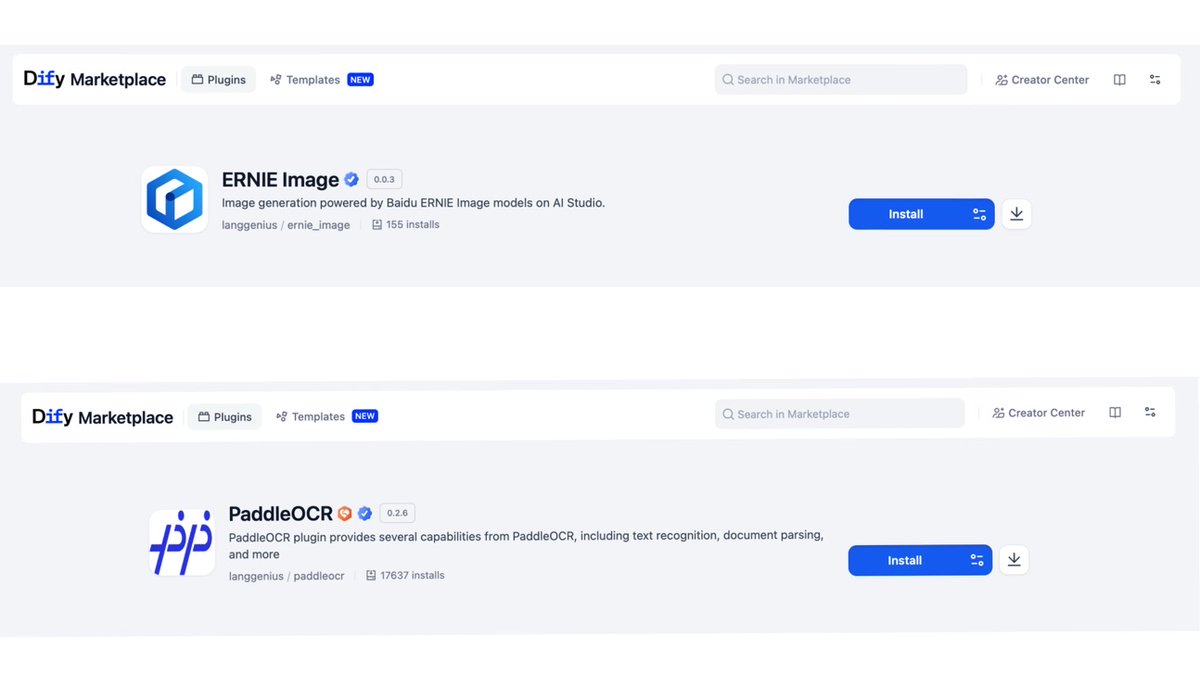Screen dimensions: 1200x675
Task: Switch to Templates tab in top header
Action: (305, 80)
